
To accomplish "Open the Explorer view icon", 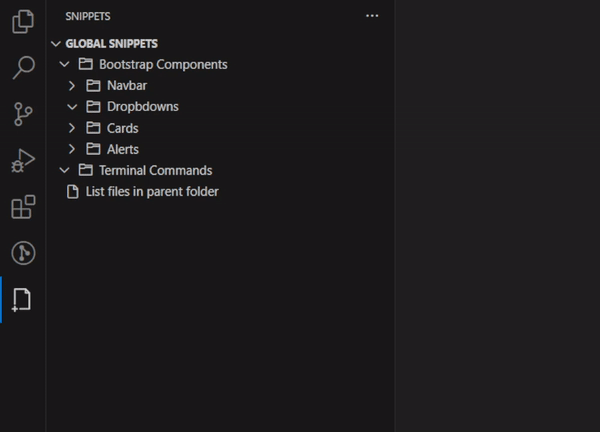I will point(23,21).
